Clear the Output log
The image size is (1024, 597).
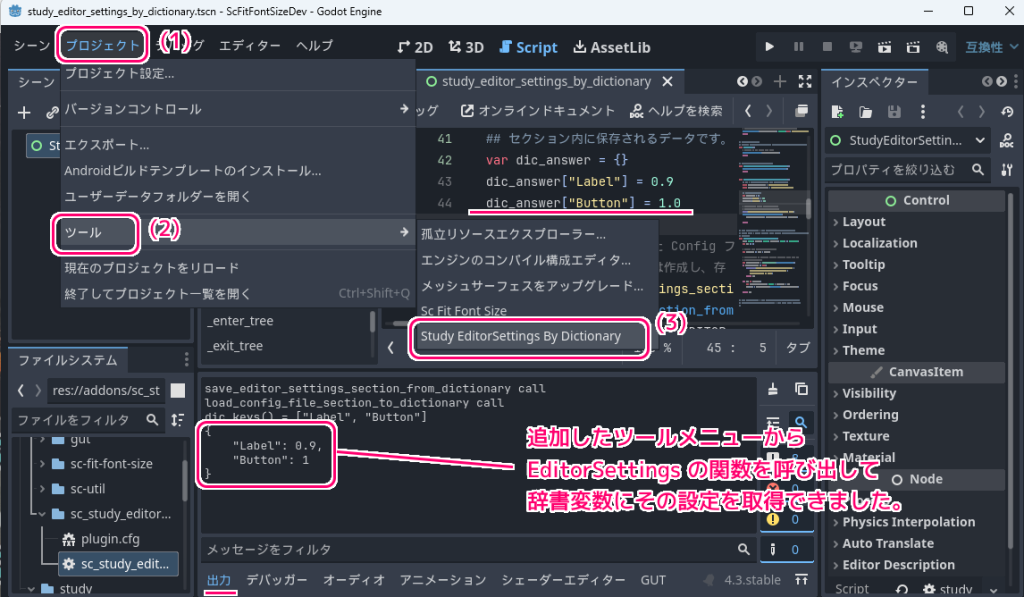click(772, 388)
